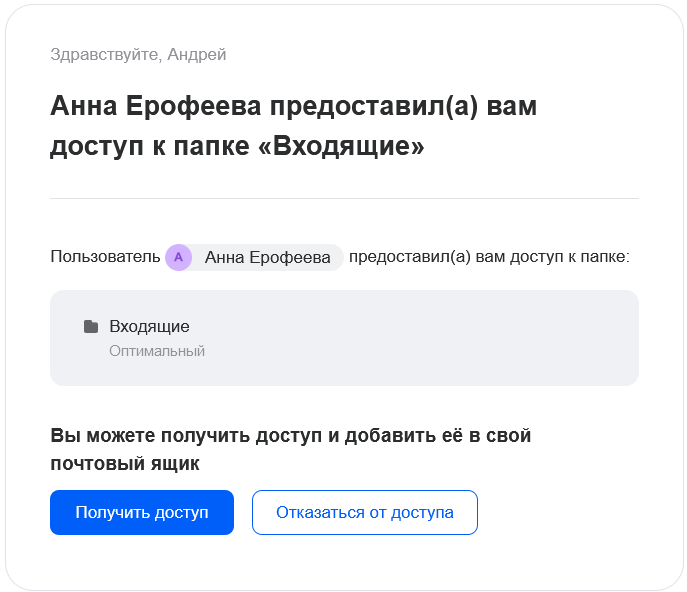
Task: Click the text "предоставил(а) вам доступ к папке:"
Action: click(489, 258)
